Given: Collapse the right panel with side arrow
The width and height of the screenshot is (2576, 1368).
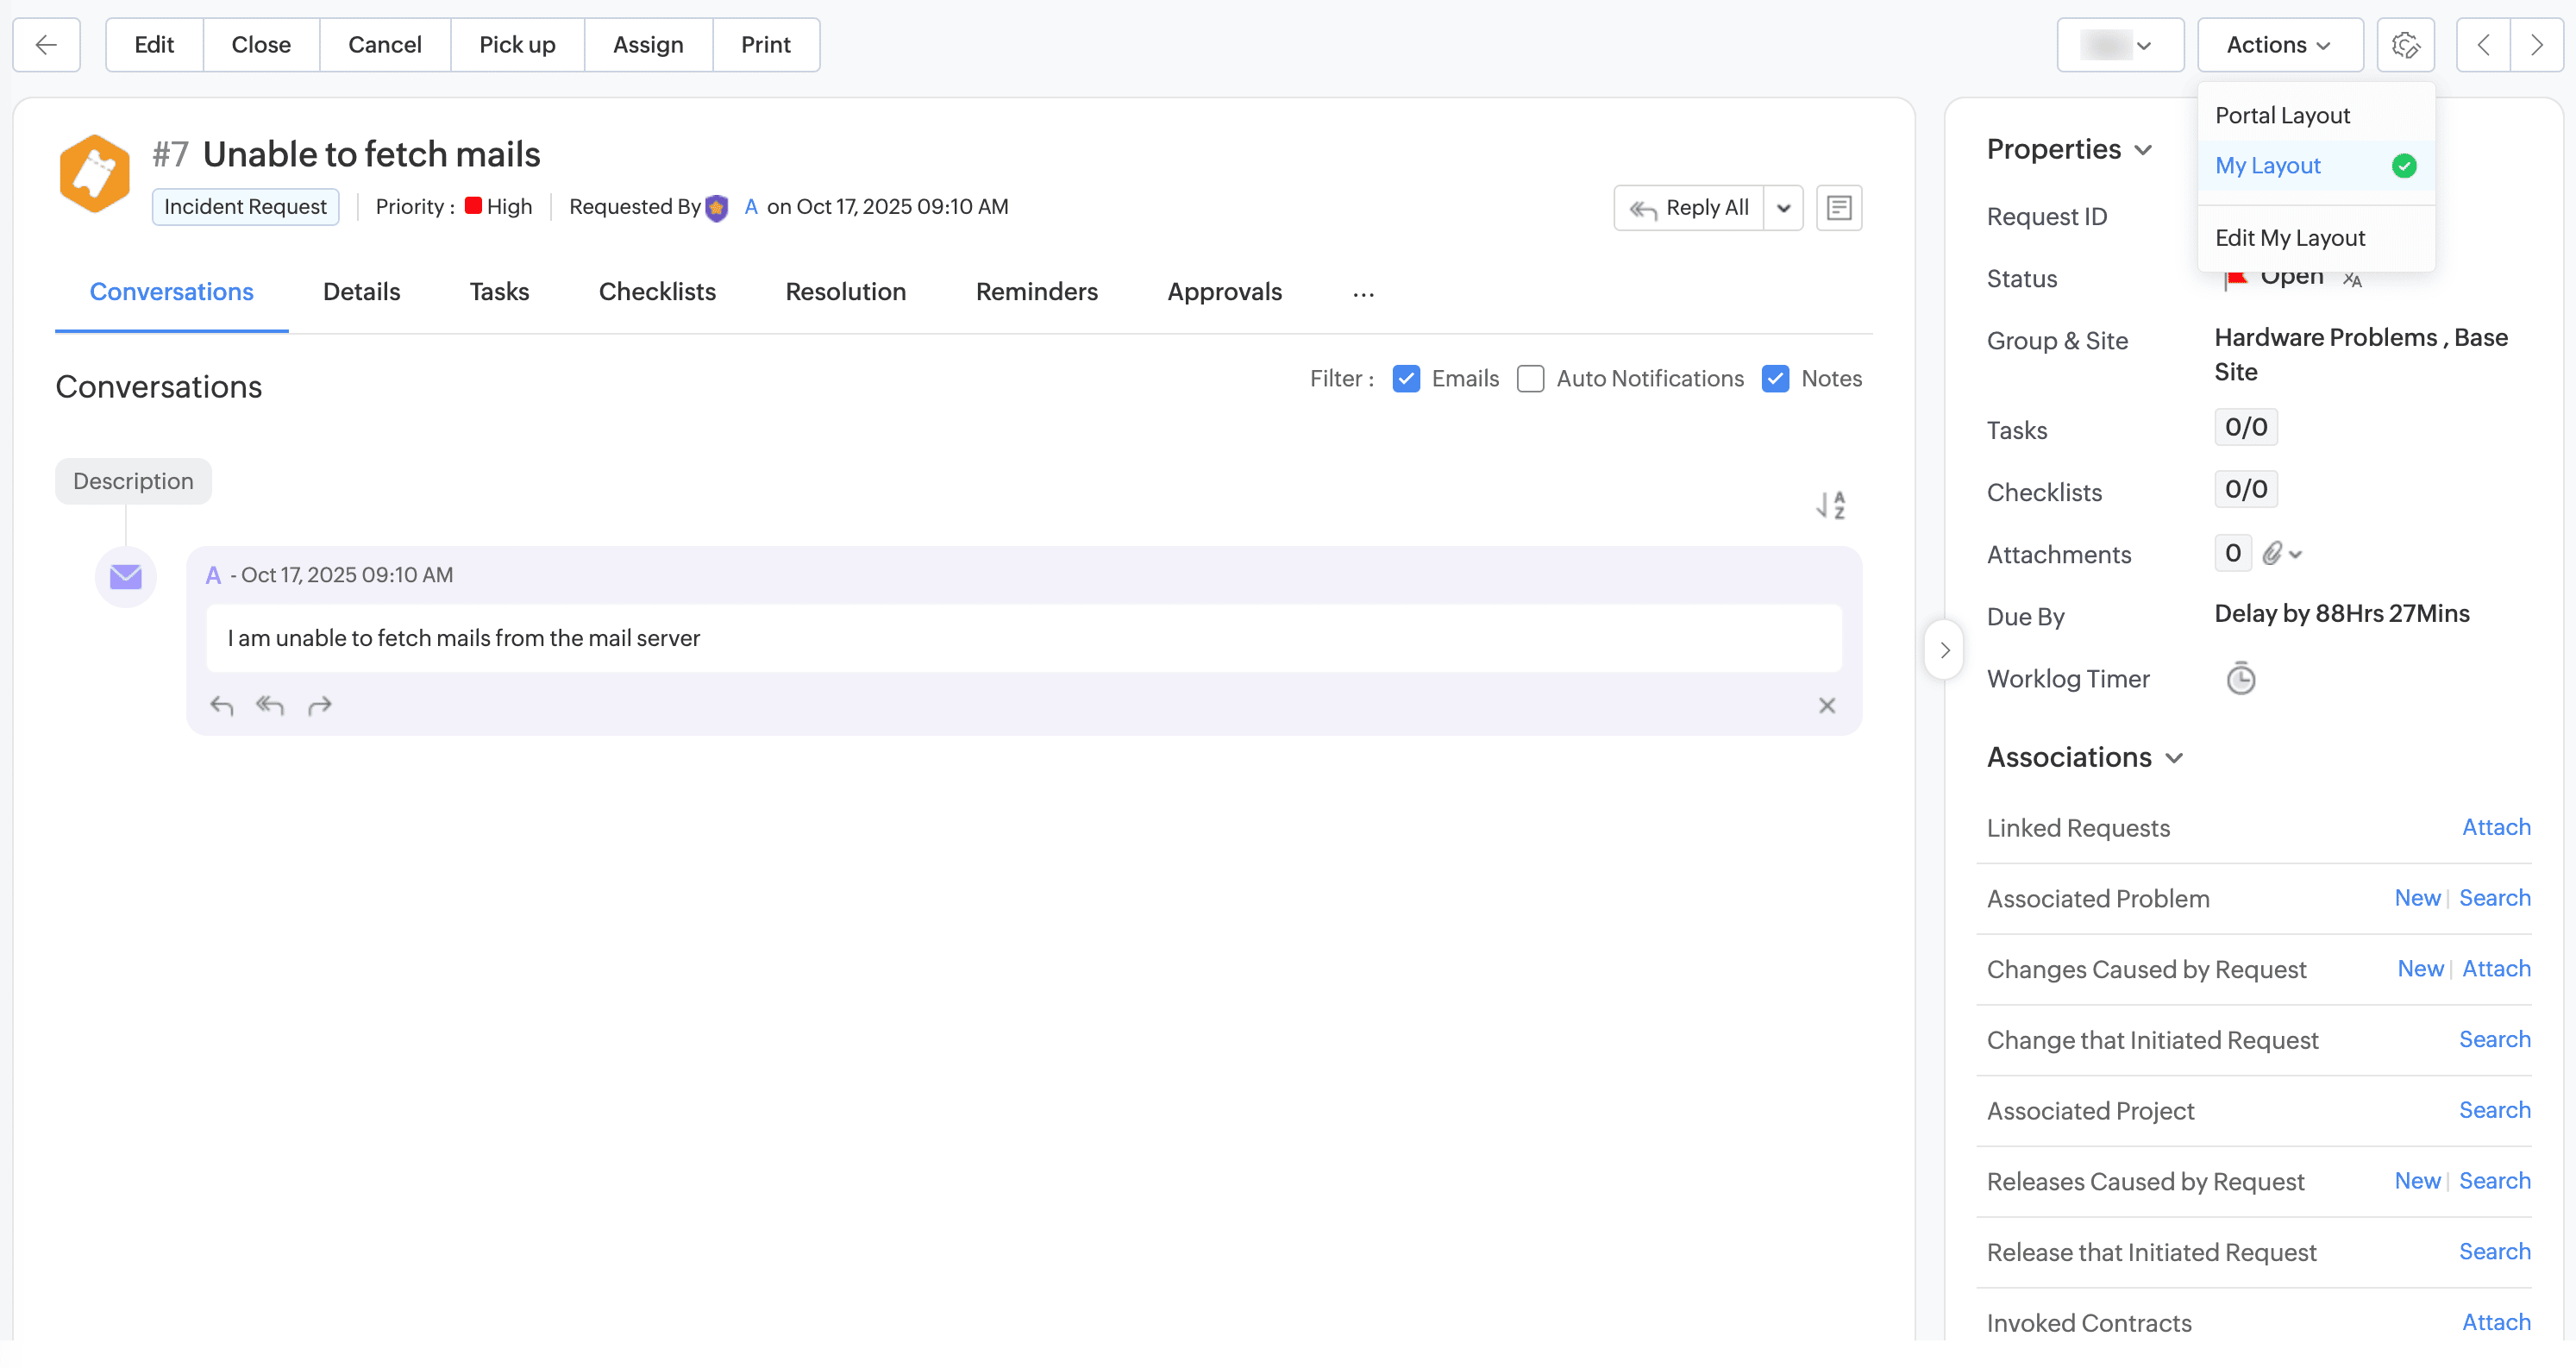Looking at the screenshot, I should pos(1944,650).
